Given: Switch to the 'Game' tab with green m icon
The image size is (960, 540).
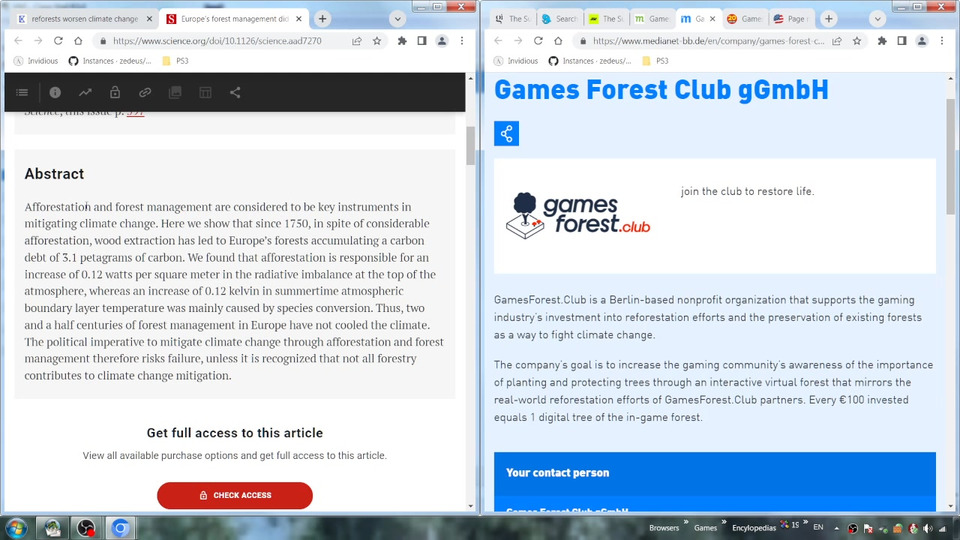Looking at the screenshot, I should coord(653,19).
